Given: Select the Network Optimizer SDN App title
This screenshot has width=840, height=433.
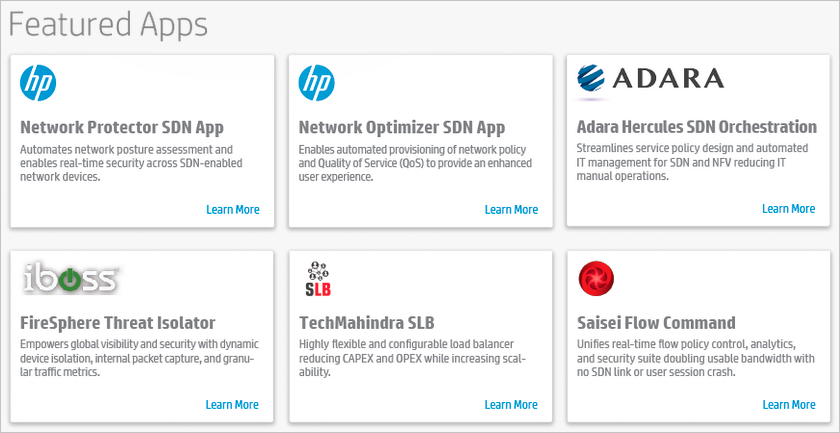Looking at the screenshot, I should pyautogui.click(x=402, y=128).
